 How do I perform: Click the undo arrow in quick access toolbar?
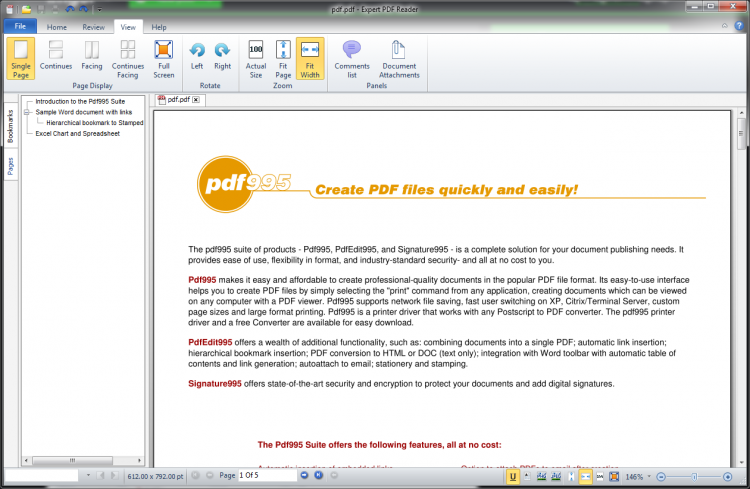coord(70,9)
